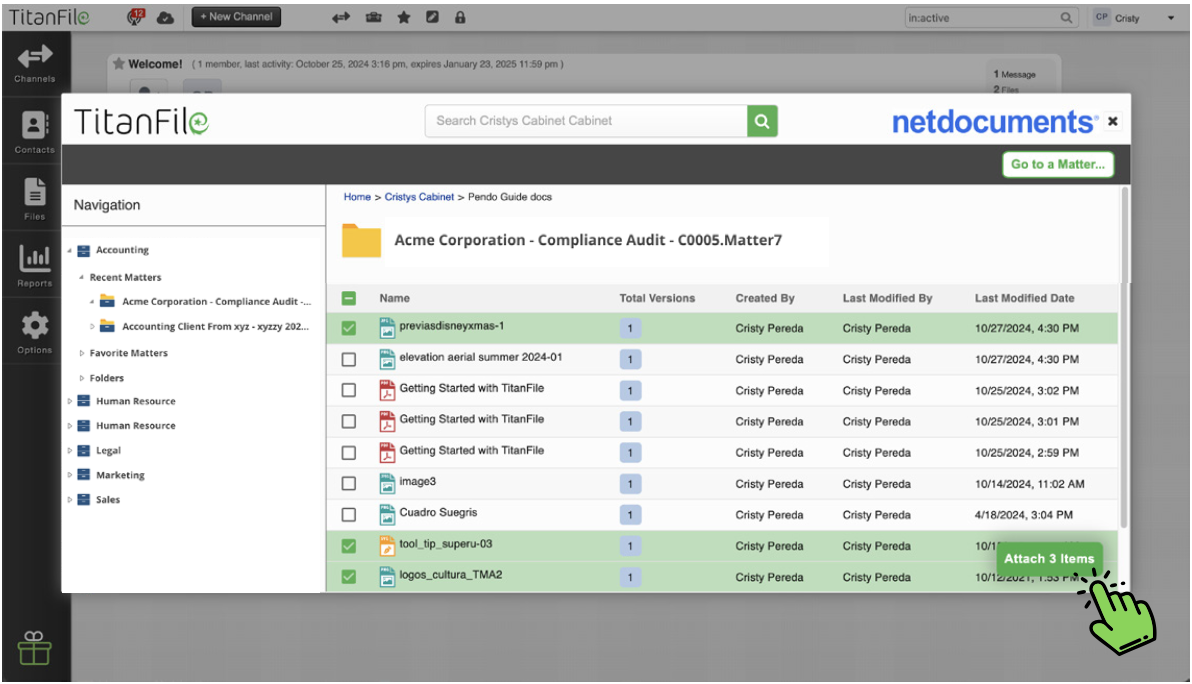
Task: Click the edit pencil toolbar icon
Action: pyautogui.click(x=433, y=17)
